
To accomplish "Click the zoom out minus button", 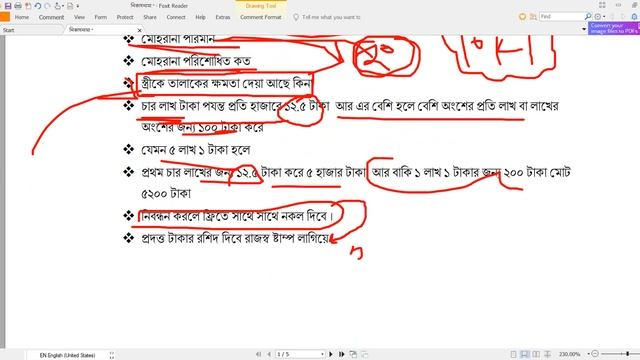I will (595, 354).
